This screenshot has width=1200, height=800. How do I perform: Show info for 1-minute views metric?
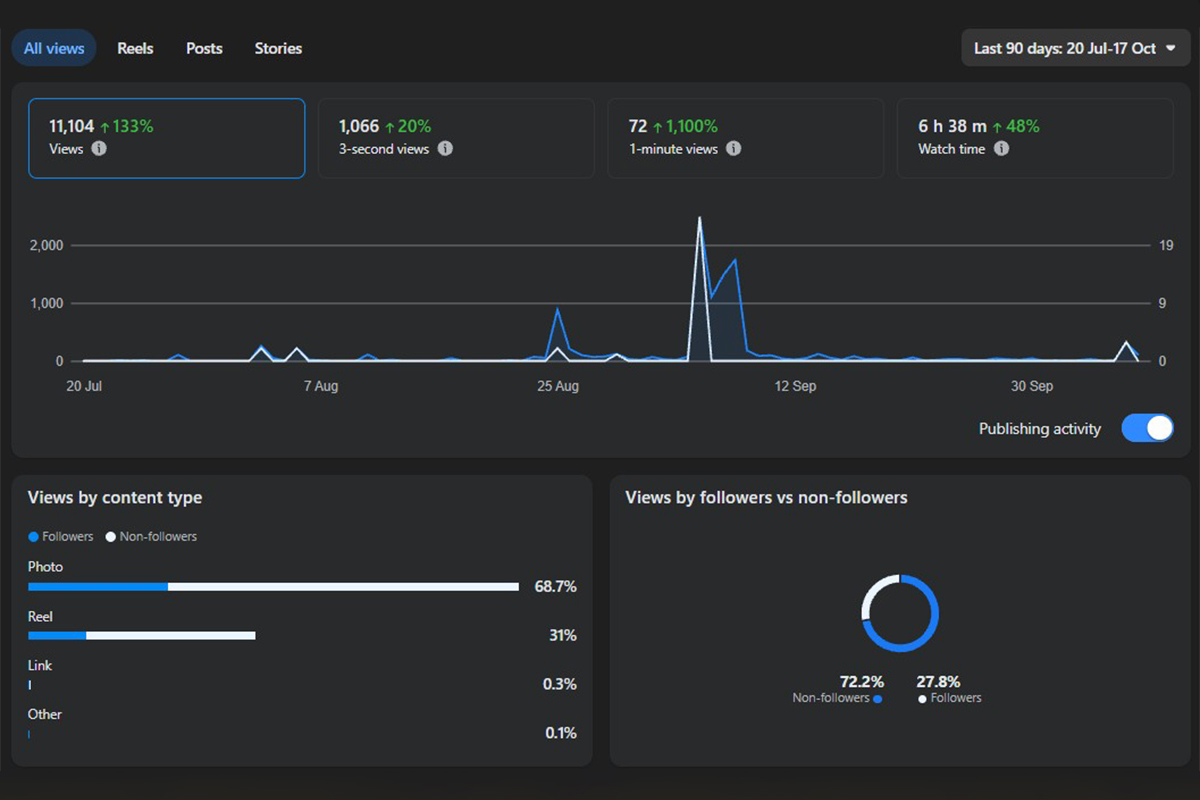tap(733, 149)
